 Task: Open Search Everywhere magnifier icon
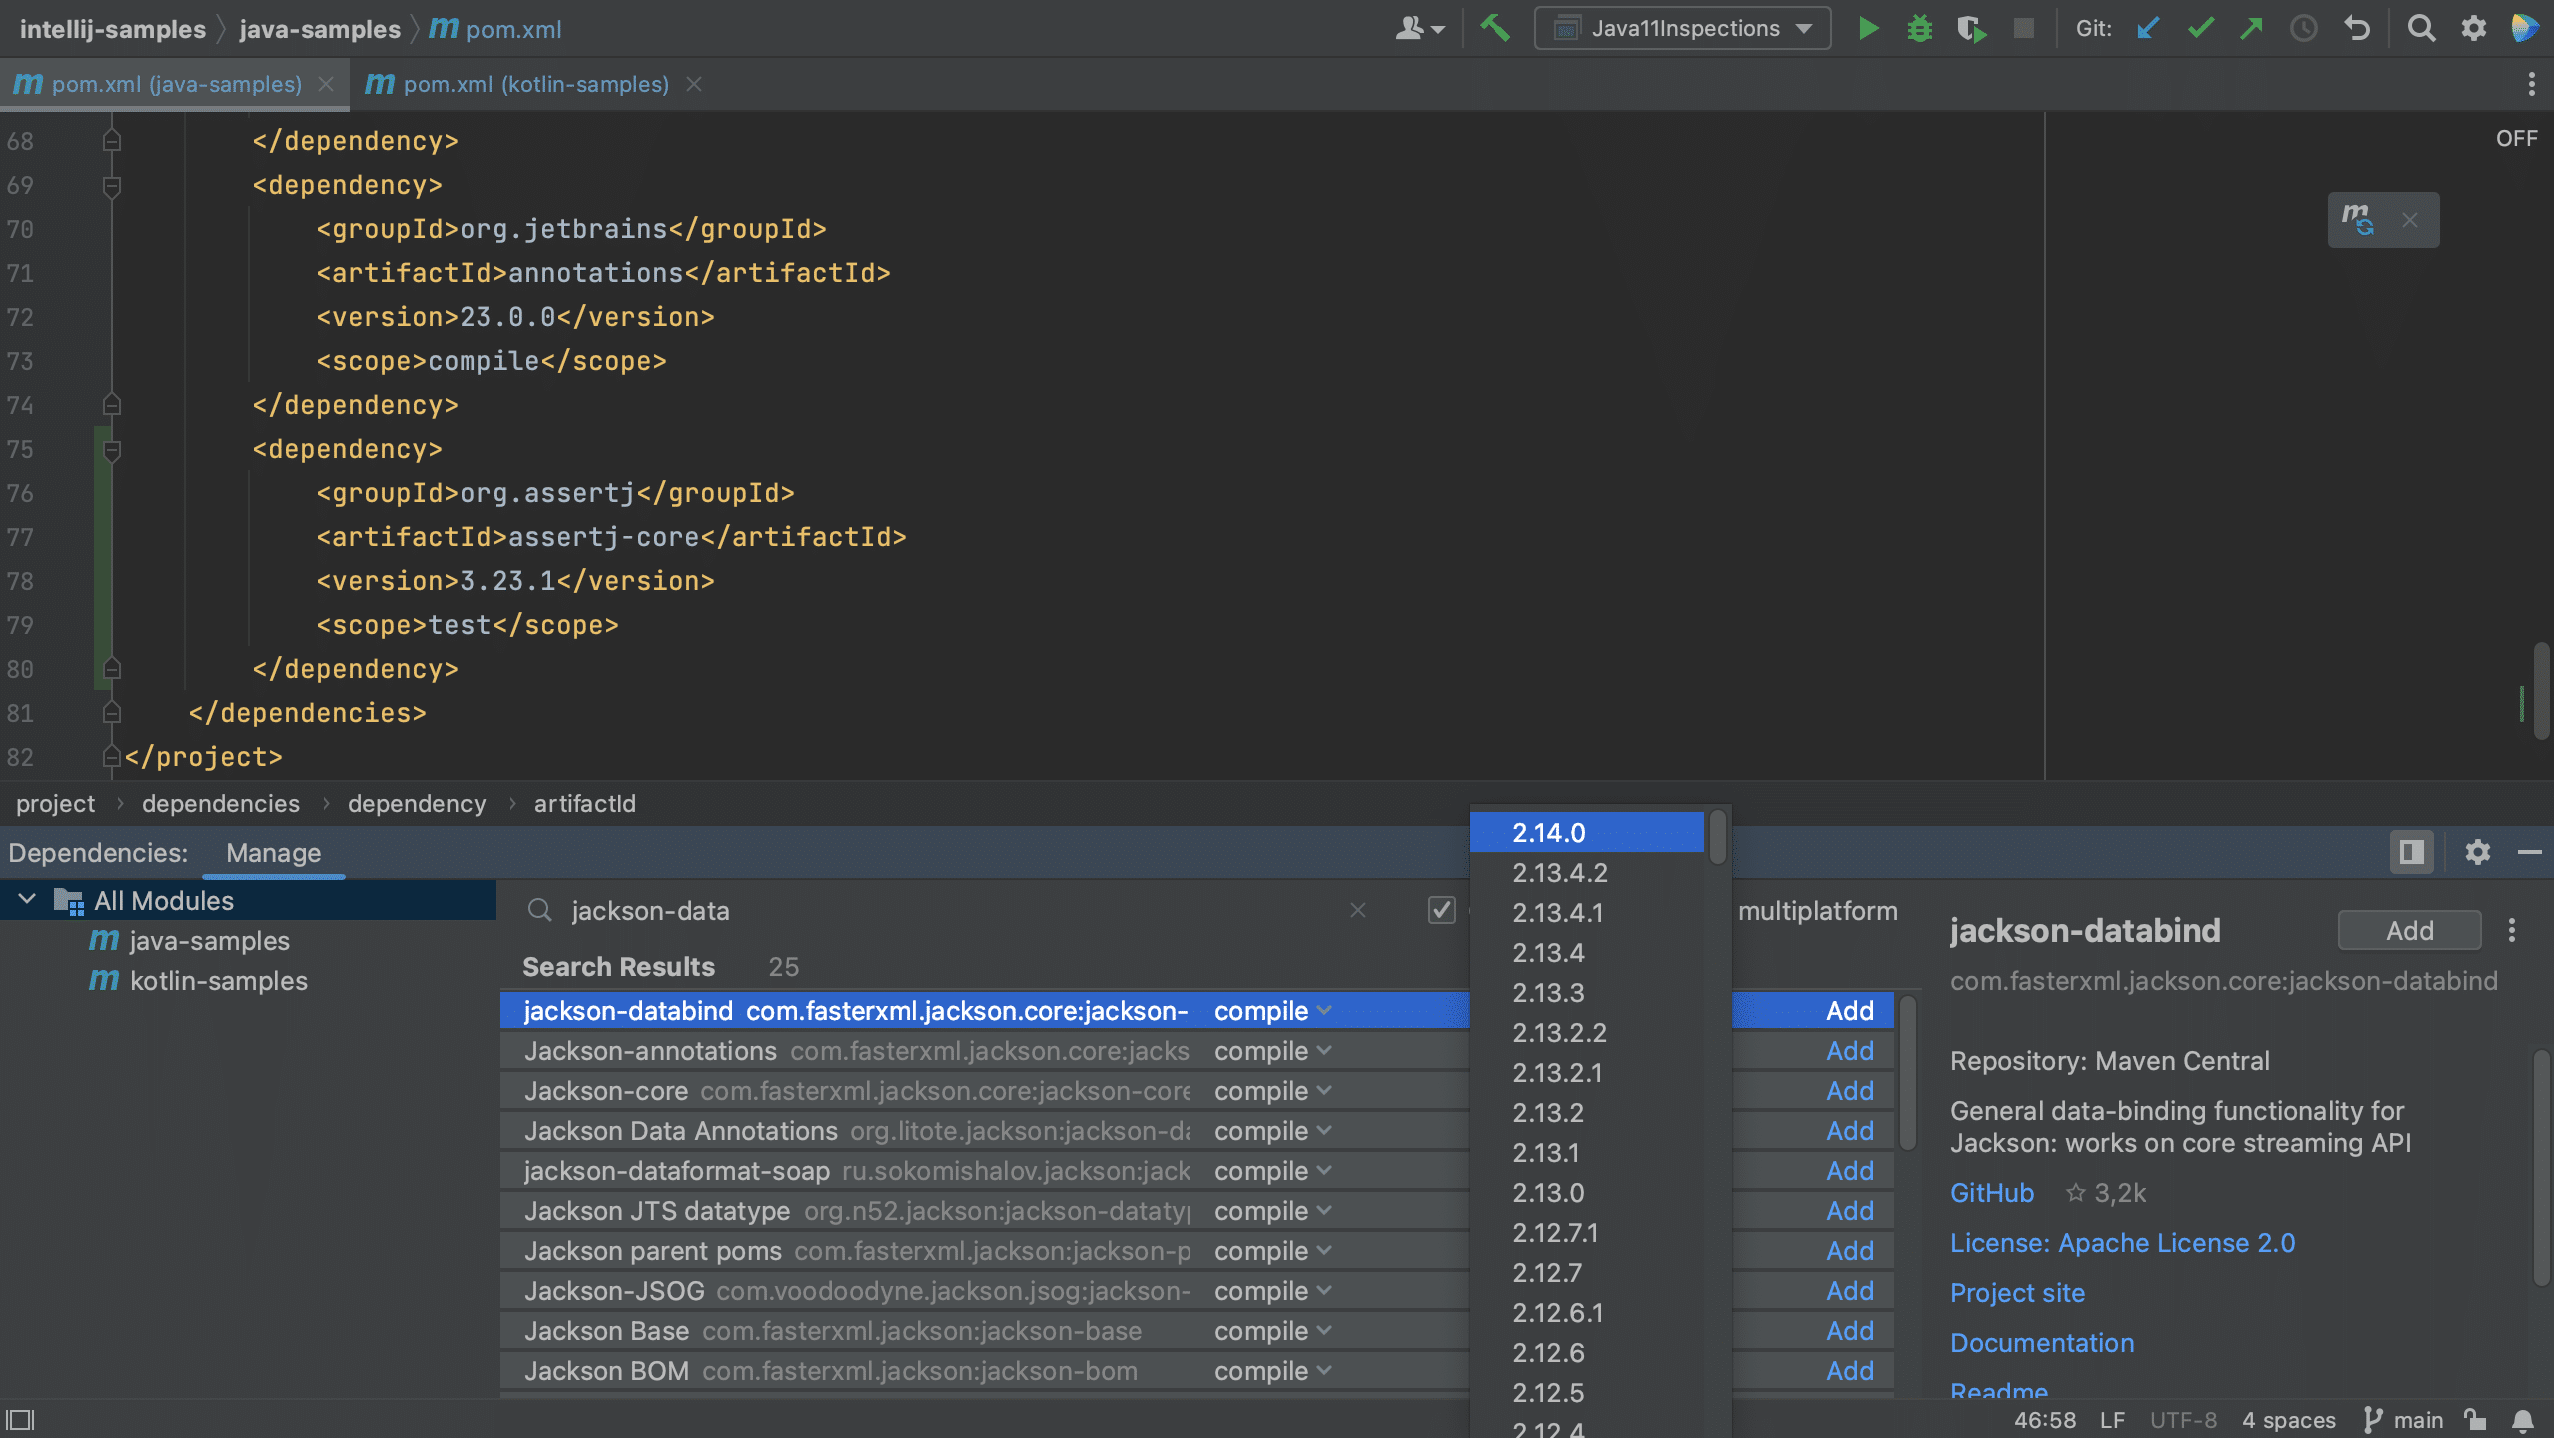coord(2421,28)
